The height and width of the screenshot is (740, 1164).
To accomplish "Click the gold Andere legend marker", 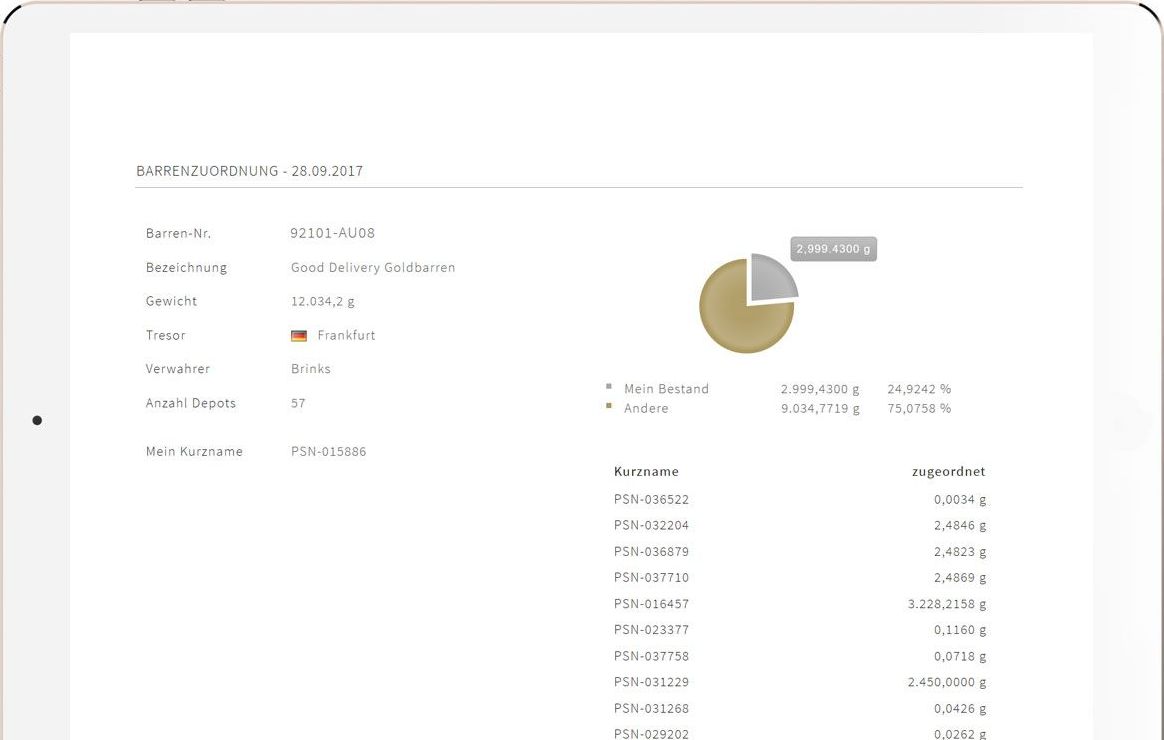I will coord(609,405).
